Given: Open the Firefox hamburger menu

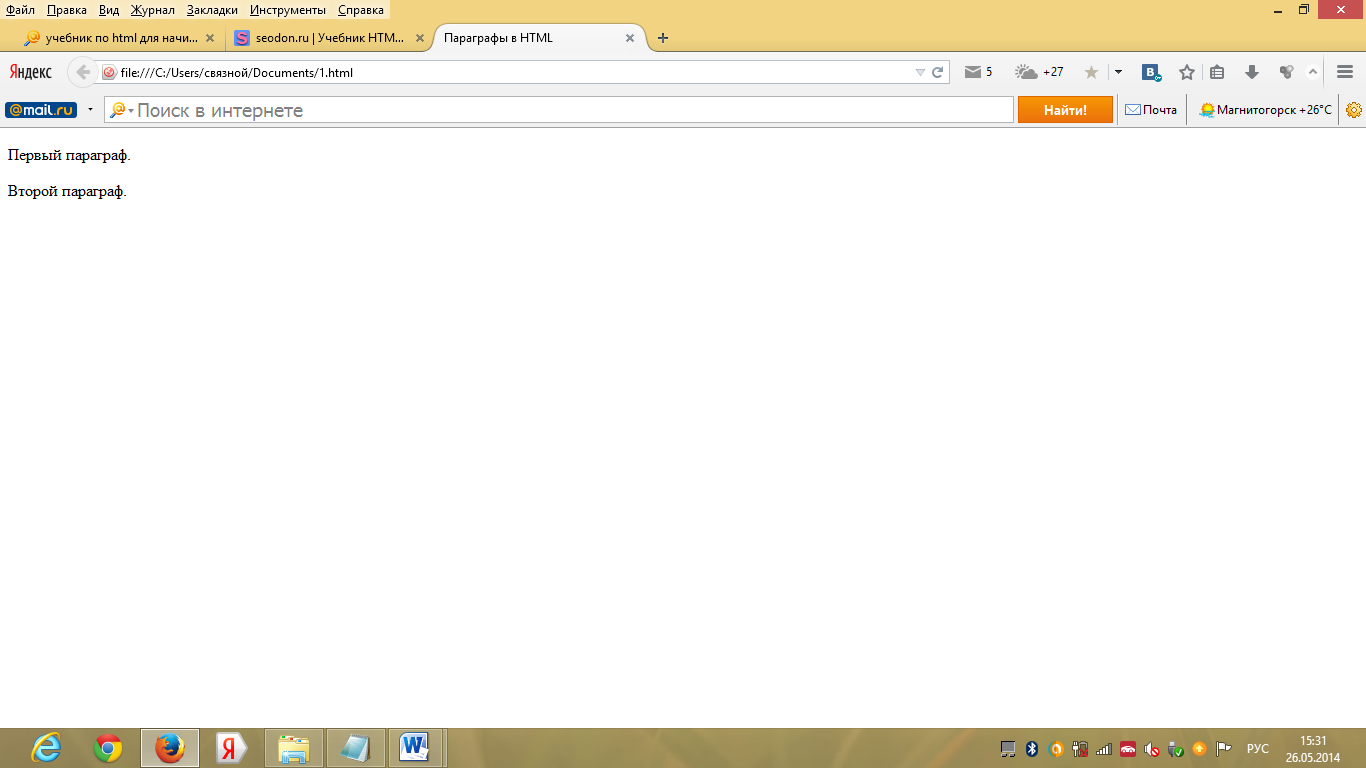Looking at the screenshot, I should click(x=1345, y=72).
